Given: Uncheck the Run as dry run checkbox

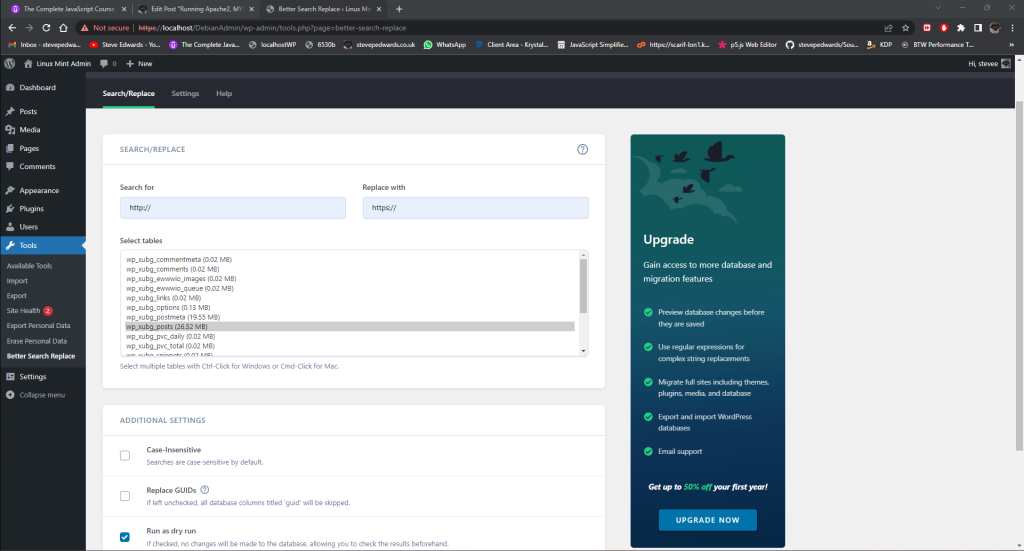Looking at the screenshot, I should coord(125,537).
